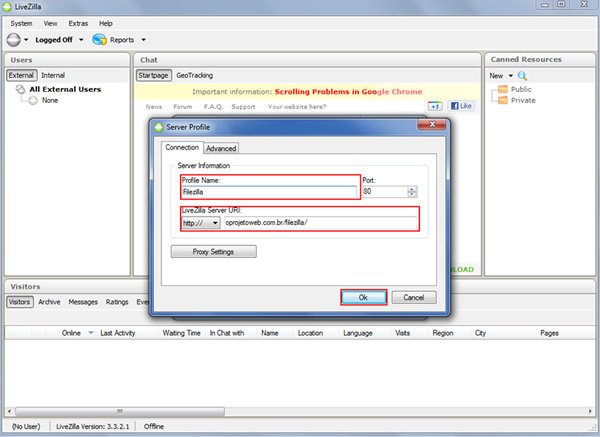Image resolution: width=600 pixels, height=437 pixels.
Task: Click Your website here? link
Action: tap(297, 107)
